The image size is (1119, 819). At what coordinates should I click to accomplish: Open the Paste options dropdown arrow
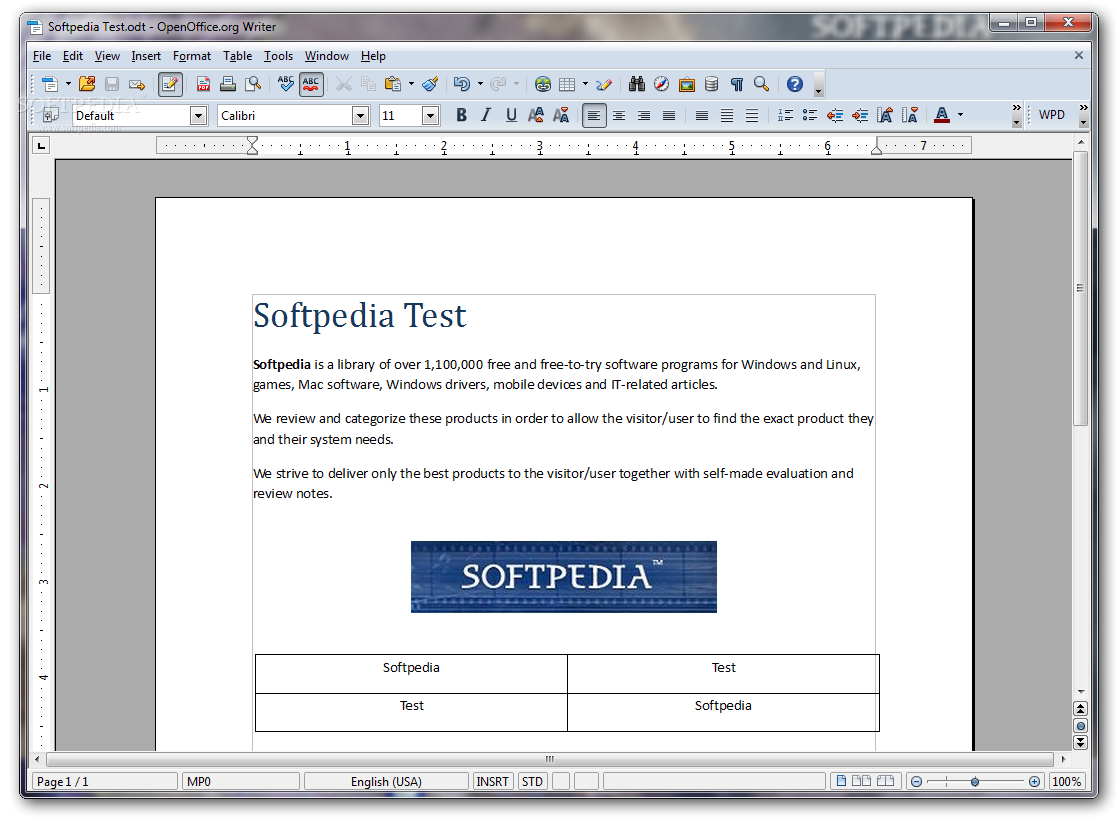411,84
